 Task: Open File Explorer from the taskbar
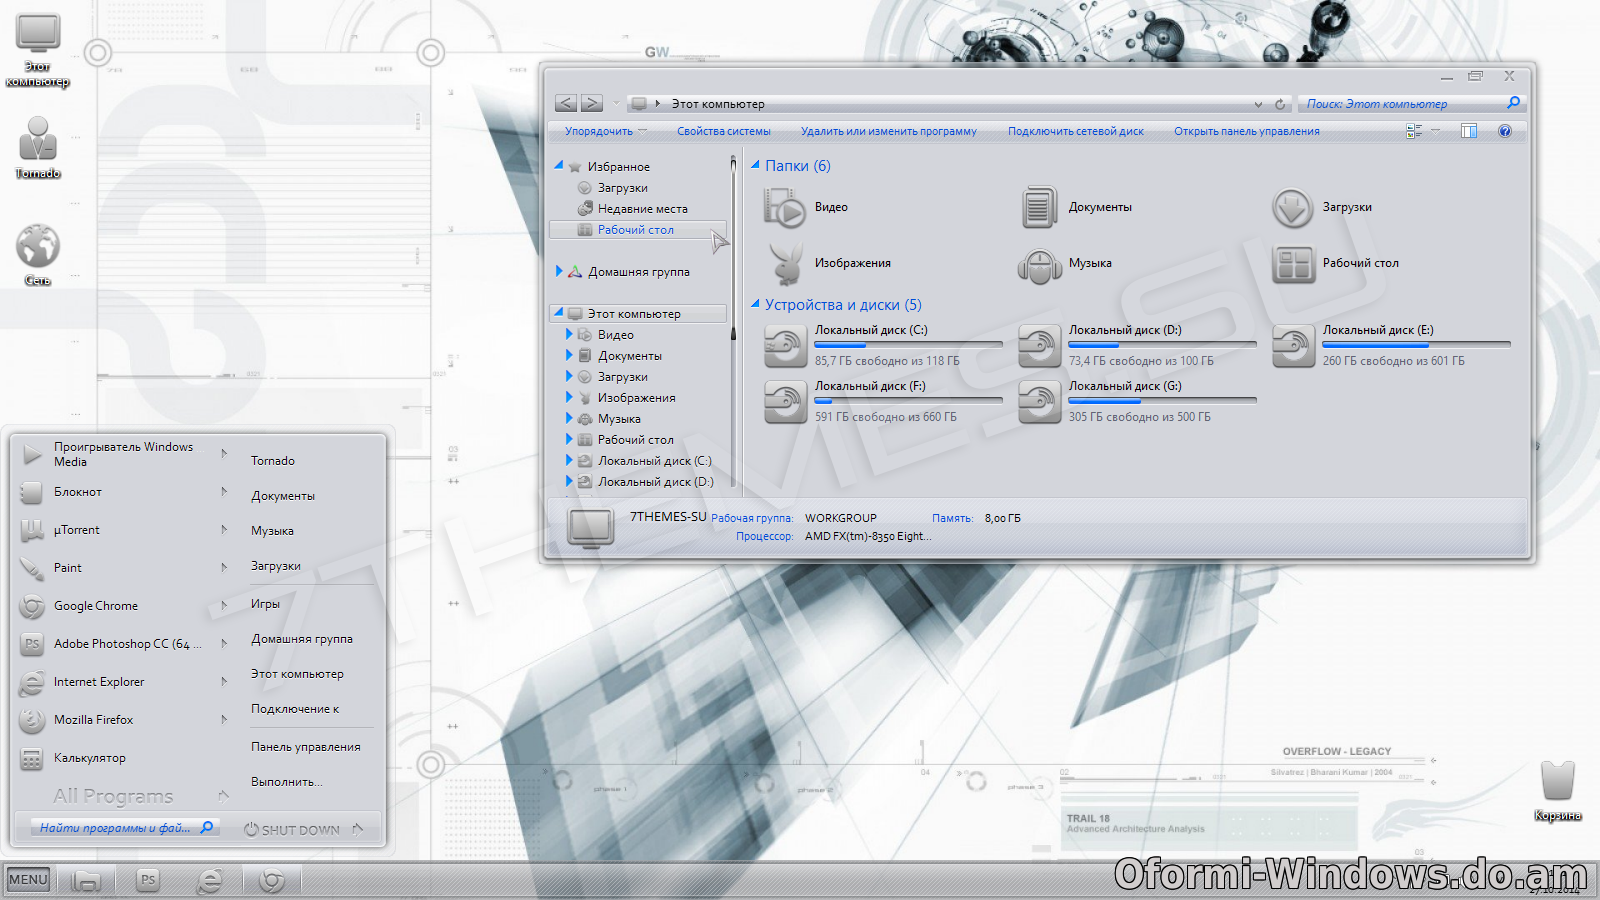pos(87,880)
